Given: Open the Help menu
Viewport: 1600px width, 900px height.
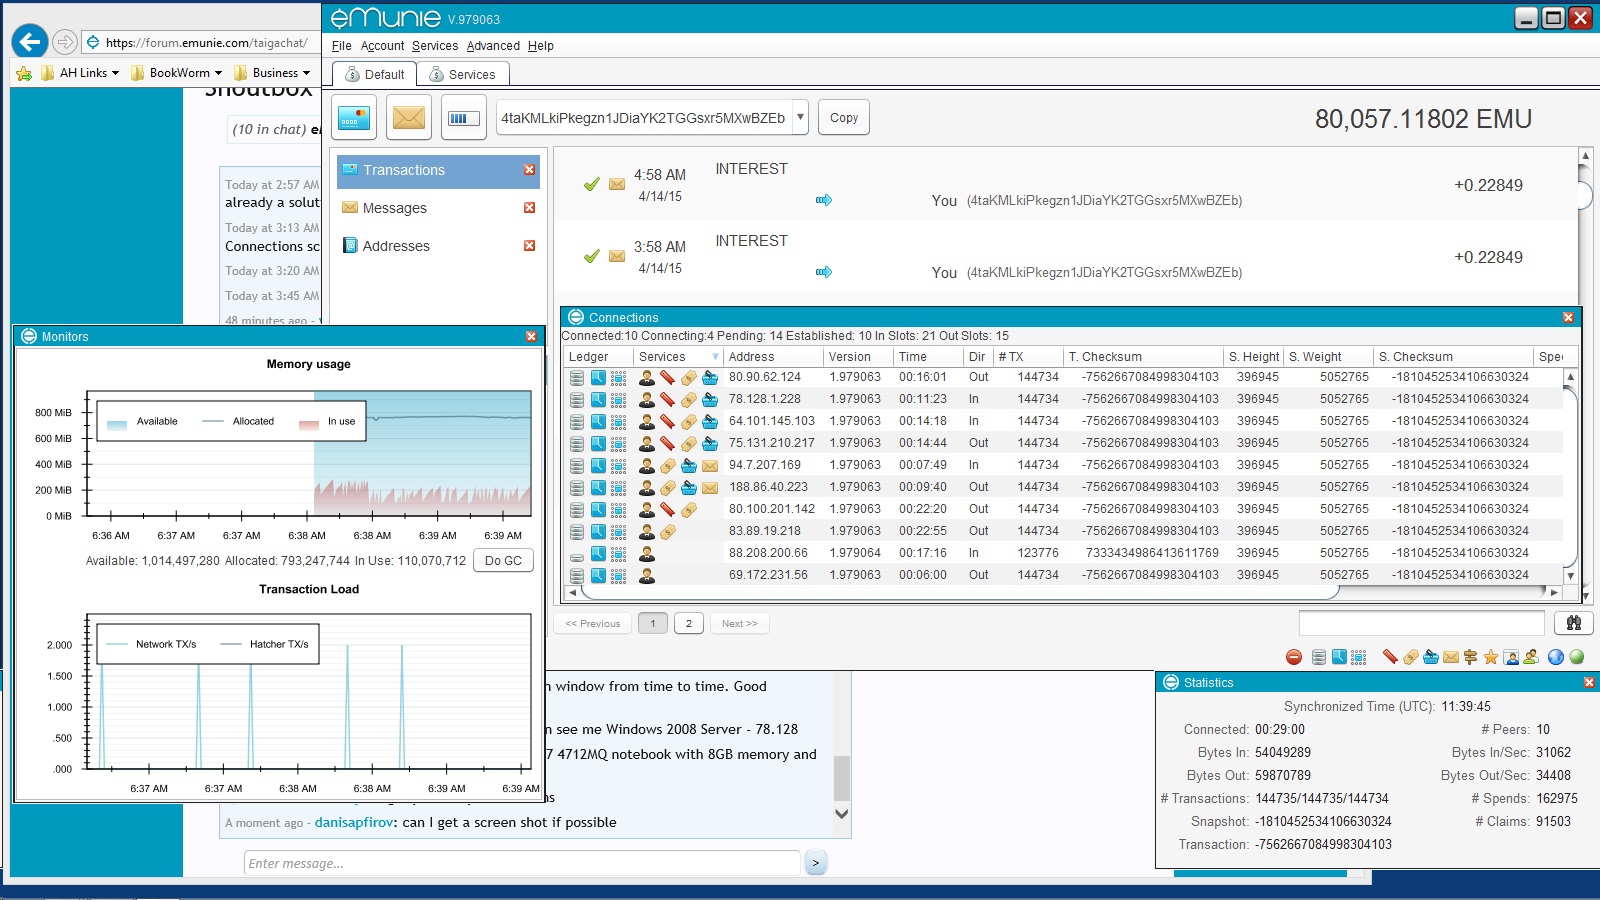Looking at the screenshot, I should click(541, 46).
